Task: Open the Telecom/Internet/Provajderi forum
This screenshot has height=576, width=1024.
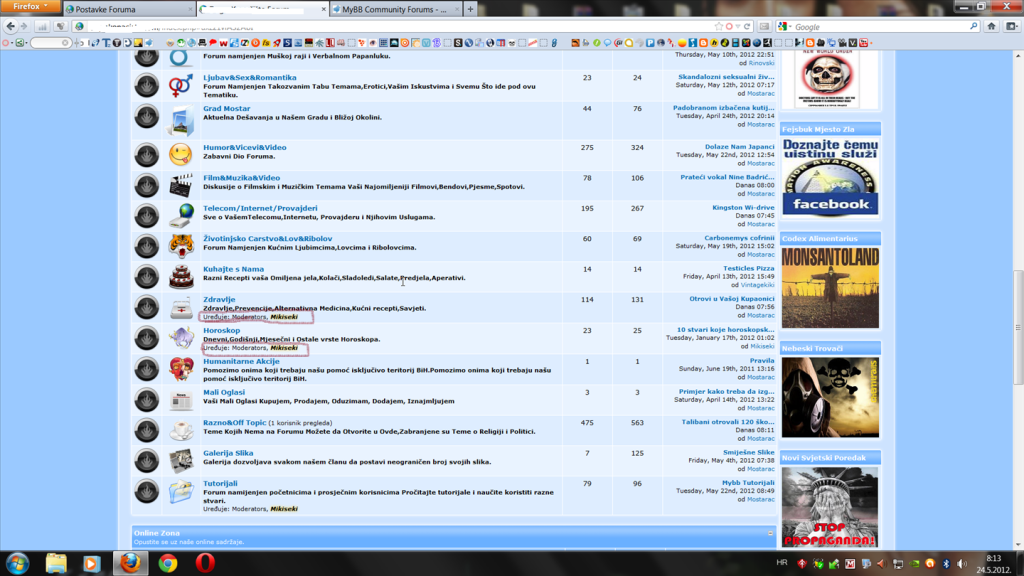Action: click(260, 208)
